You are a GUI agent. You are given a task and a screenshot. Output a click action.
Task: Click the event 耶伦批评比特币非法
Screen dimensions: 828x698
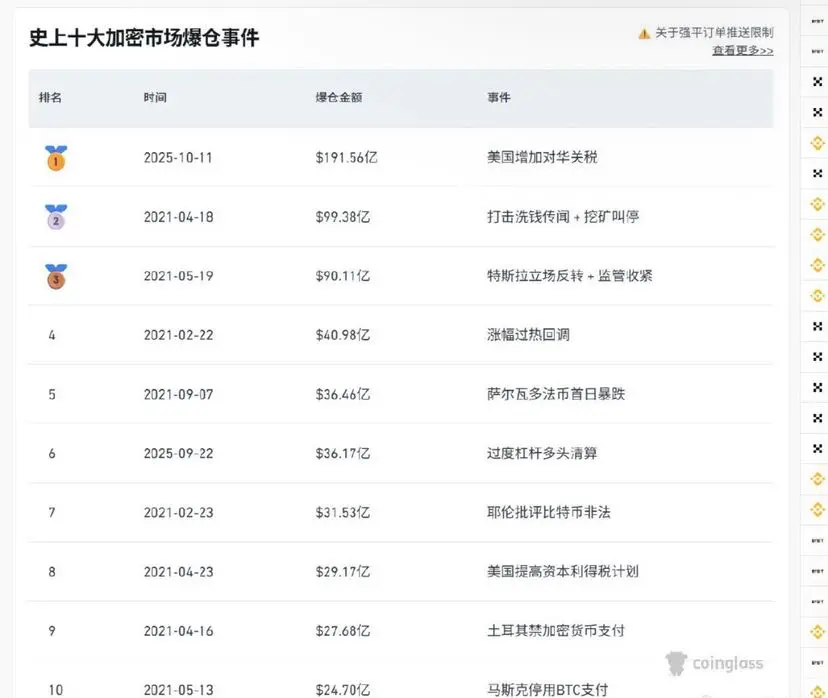coord(549,512)
